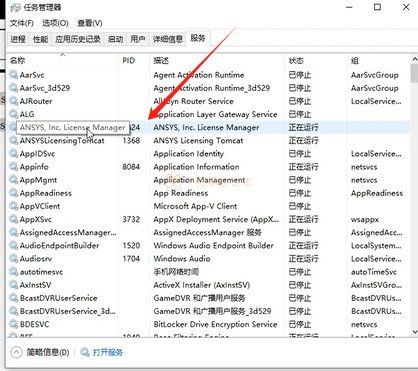The width and height of the screenshot is (418, 371).
Task: Click the AppReadiness group cell
Action: (377, 193)
